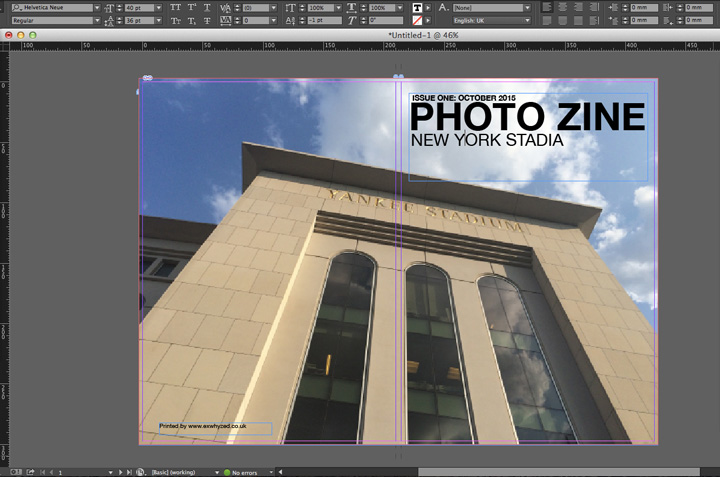This screenshot has width=720, height=477.
Task: Click the horizontal scrollbar at the bottom
Action: (559, 472)
